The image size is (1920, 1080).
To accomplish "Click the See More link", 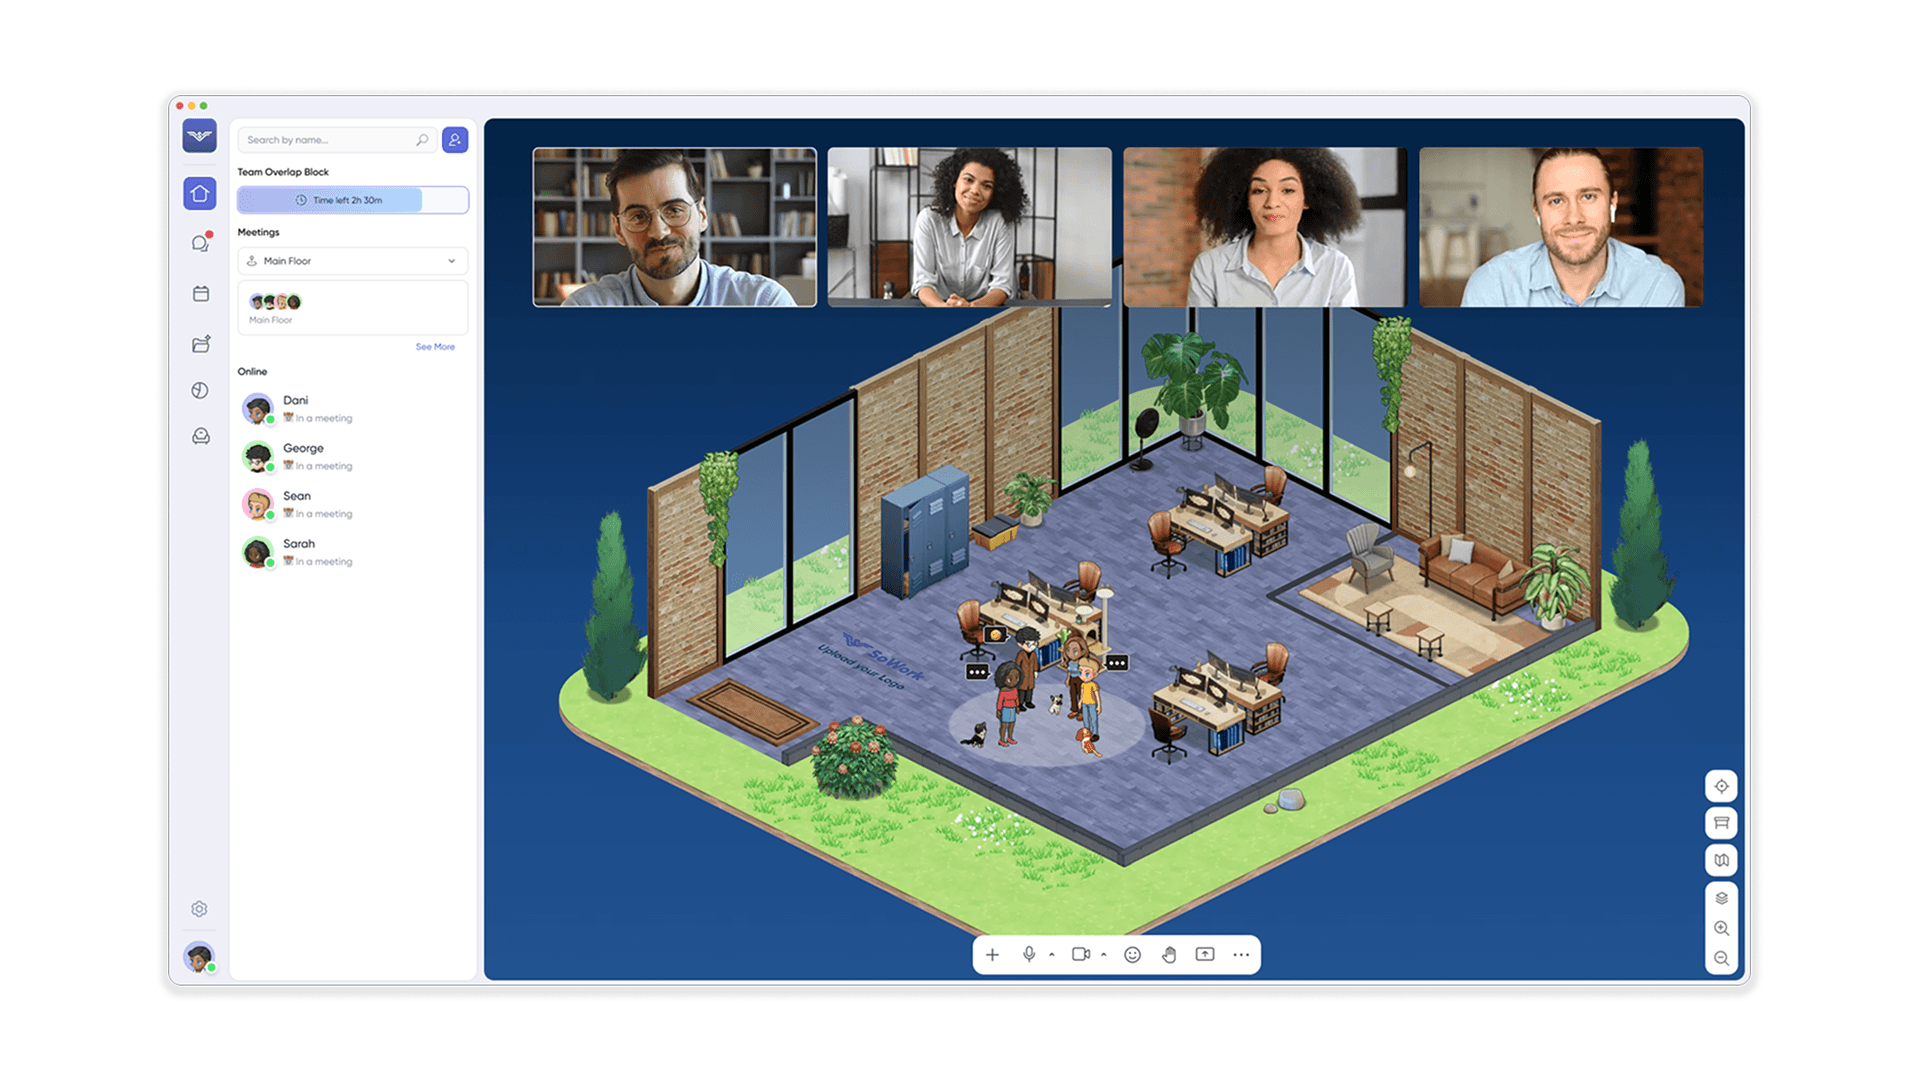I will coord(435,347).
